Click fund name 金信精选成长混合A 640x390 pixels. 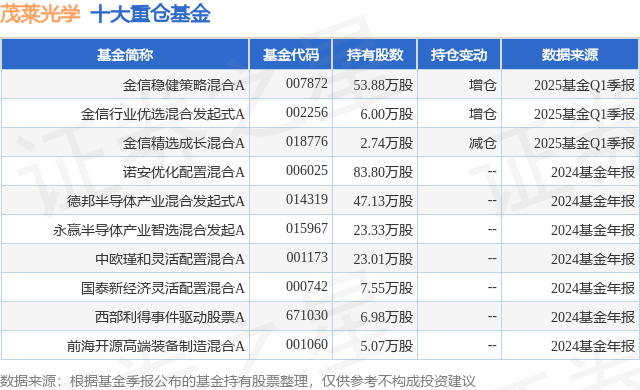tap(184, 143)
